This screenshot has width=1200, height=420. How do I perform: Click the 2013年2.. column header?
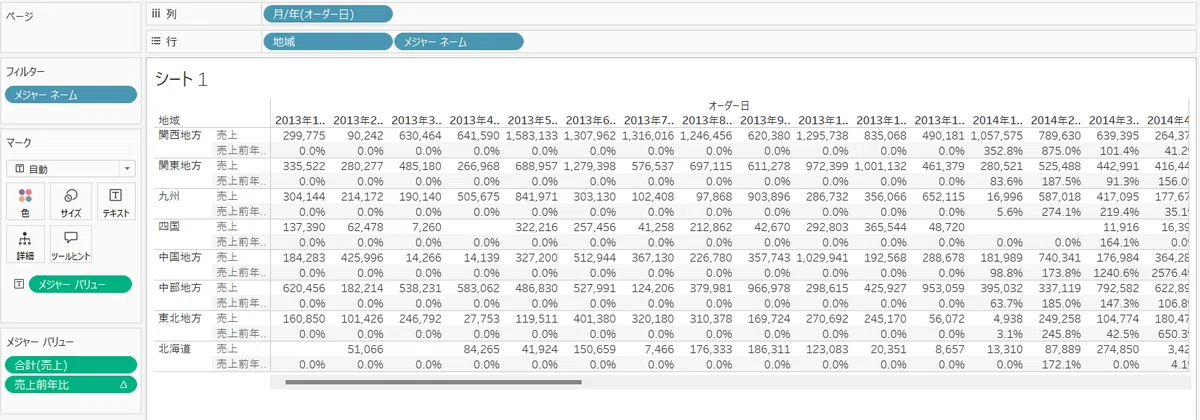359,120
